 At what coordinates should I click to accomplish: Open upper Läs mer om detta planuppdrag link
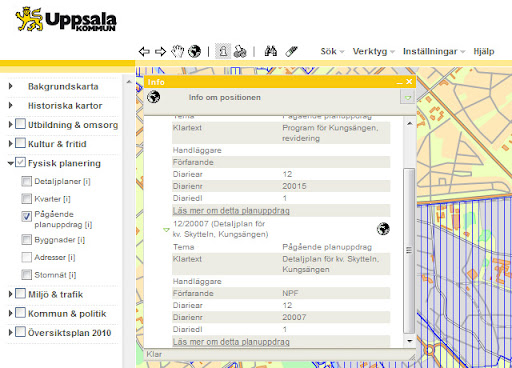pos(231,211)
